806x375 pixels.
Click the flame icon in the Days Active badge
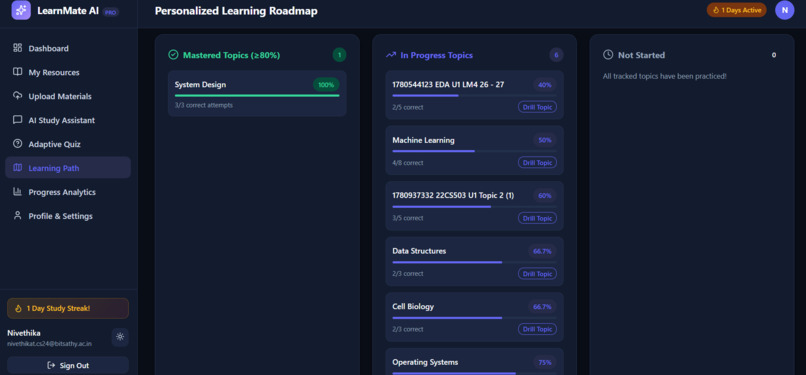click(x=716, y=10)
